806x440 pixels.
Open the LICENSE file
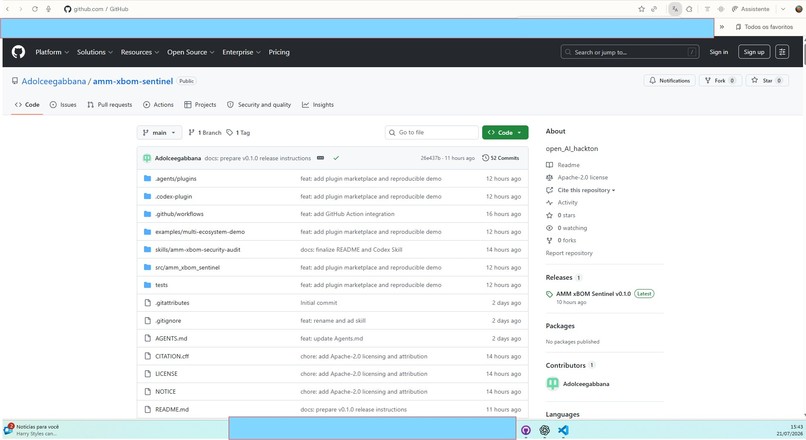(x=167, y=374)
